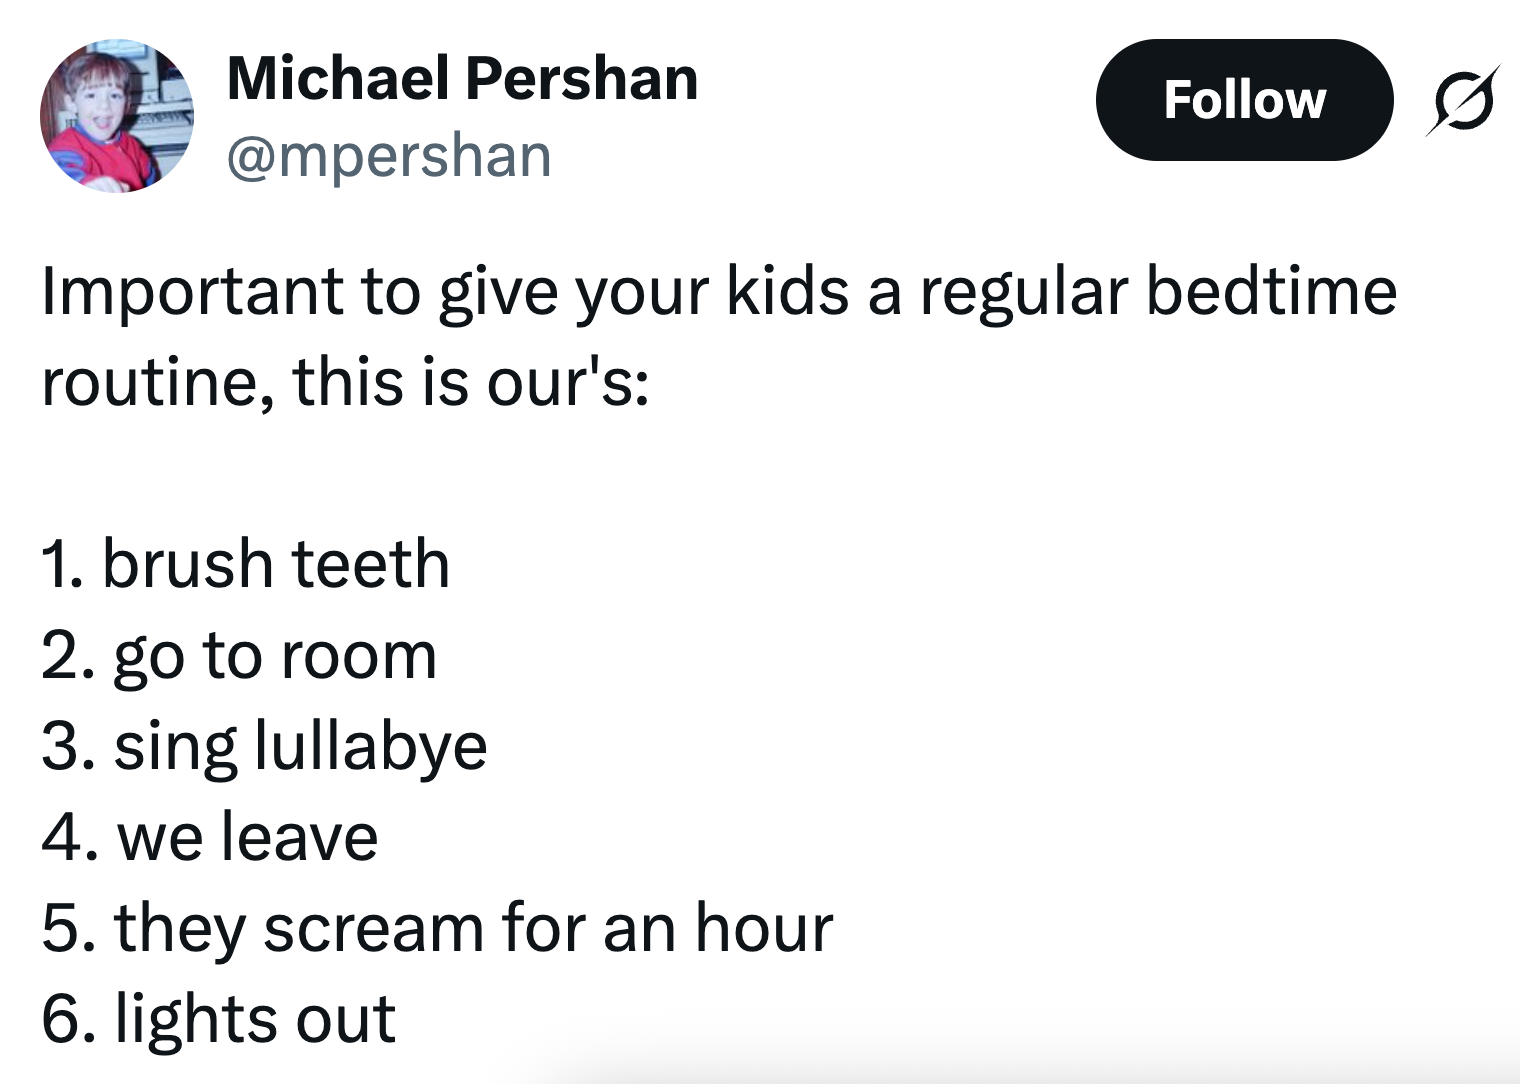Click the @mpershan handle
This screenshot has width=1520, height=1084.
[x=389, y=156]
